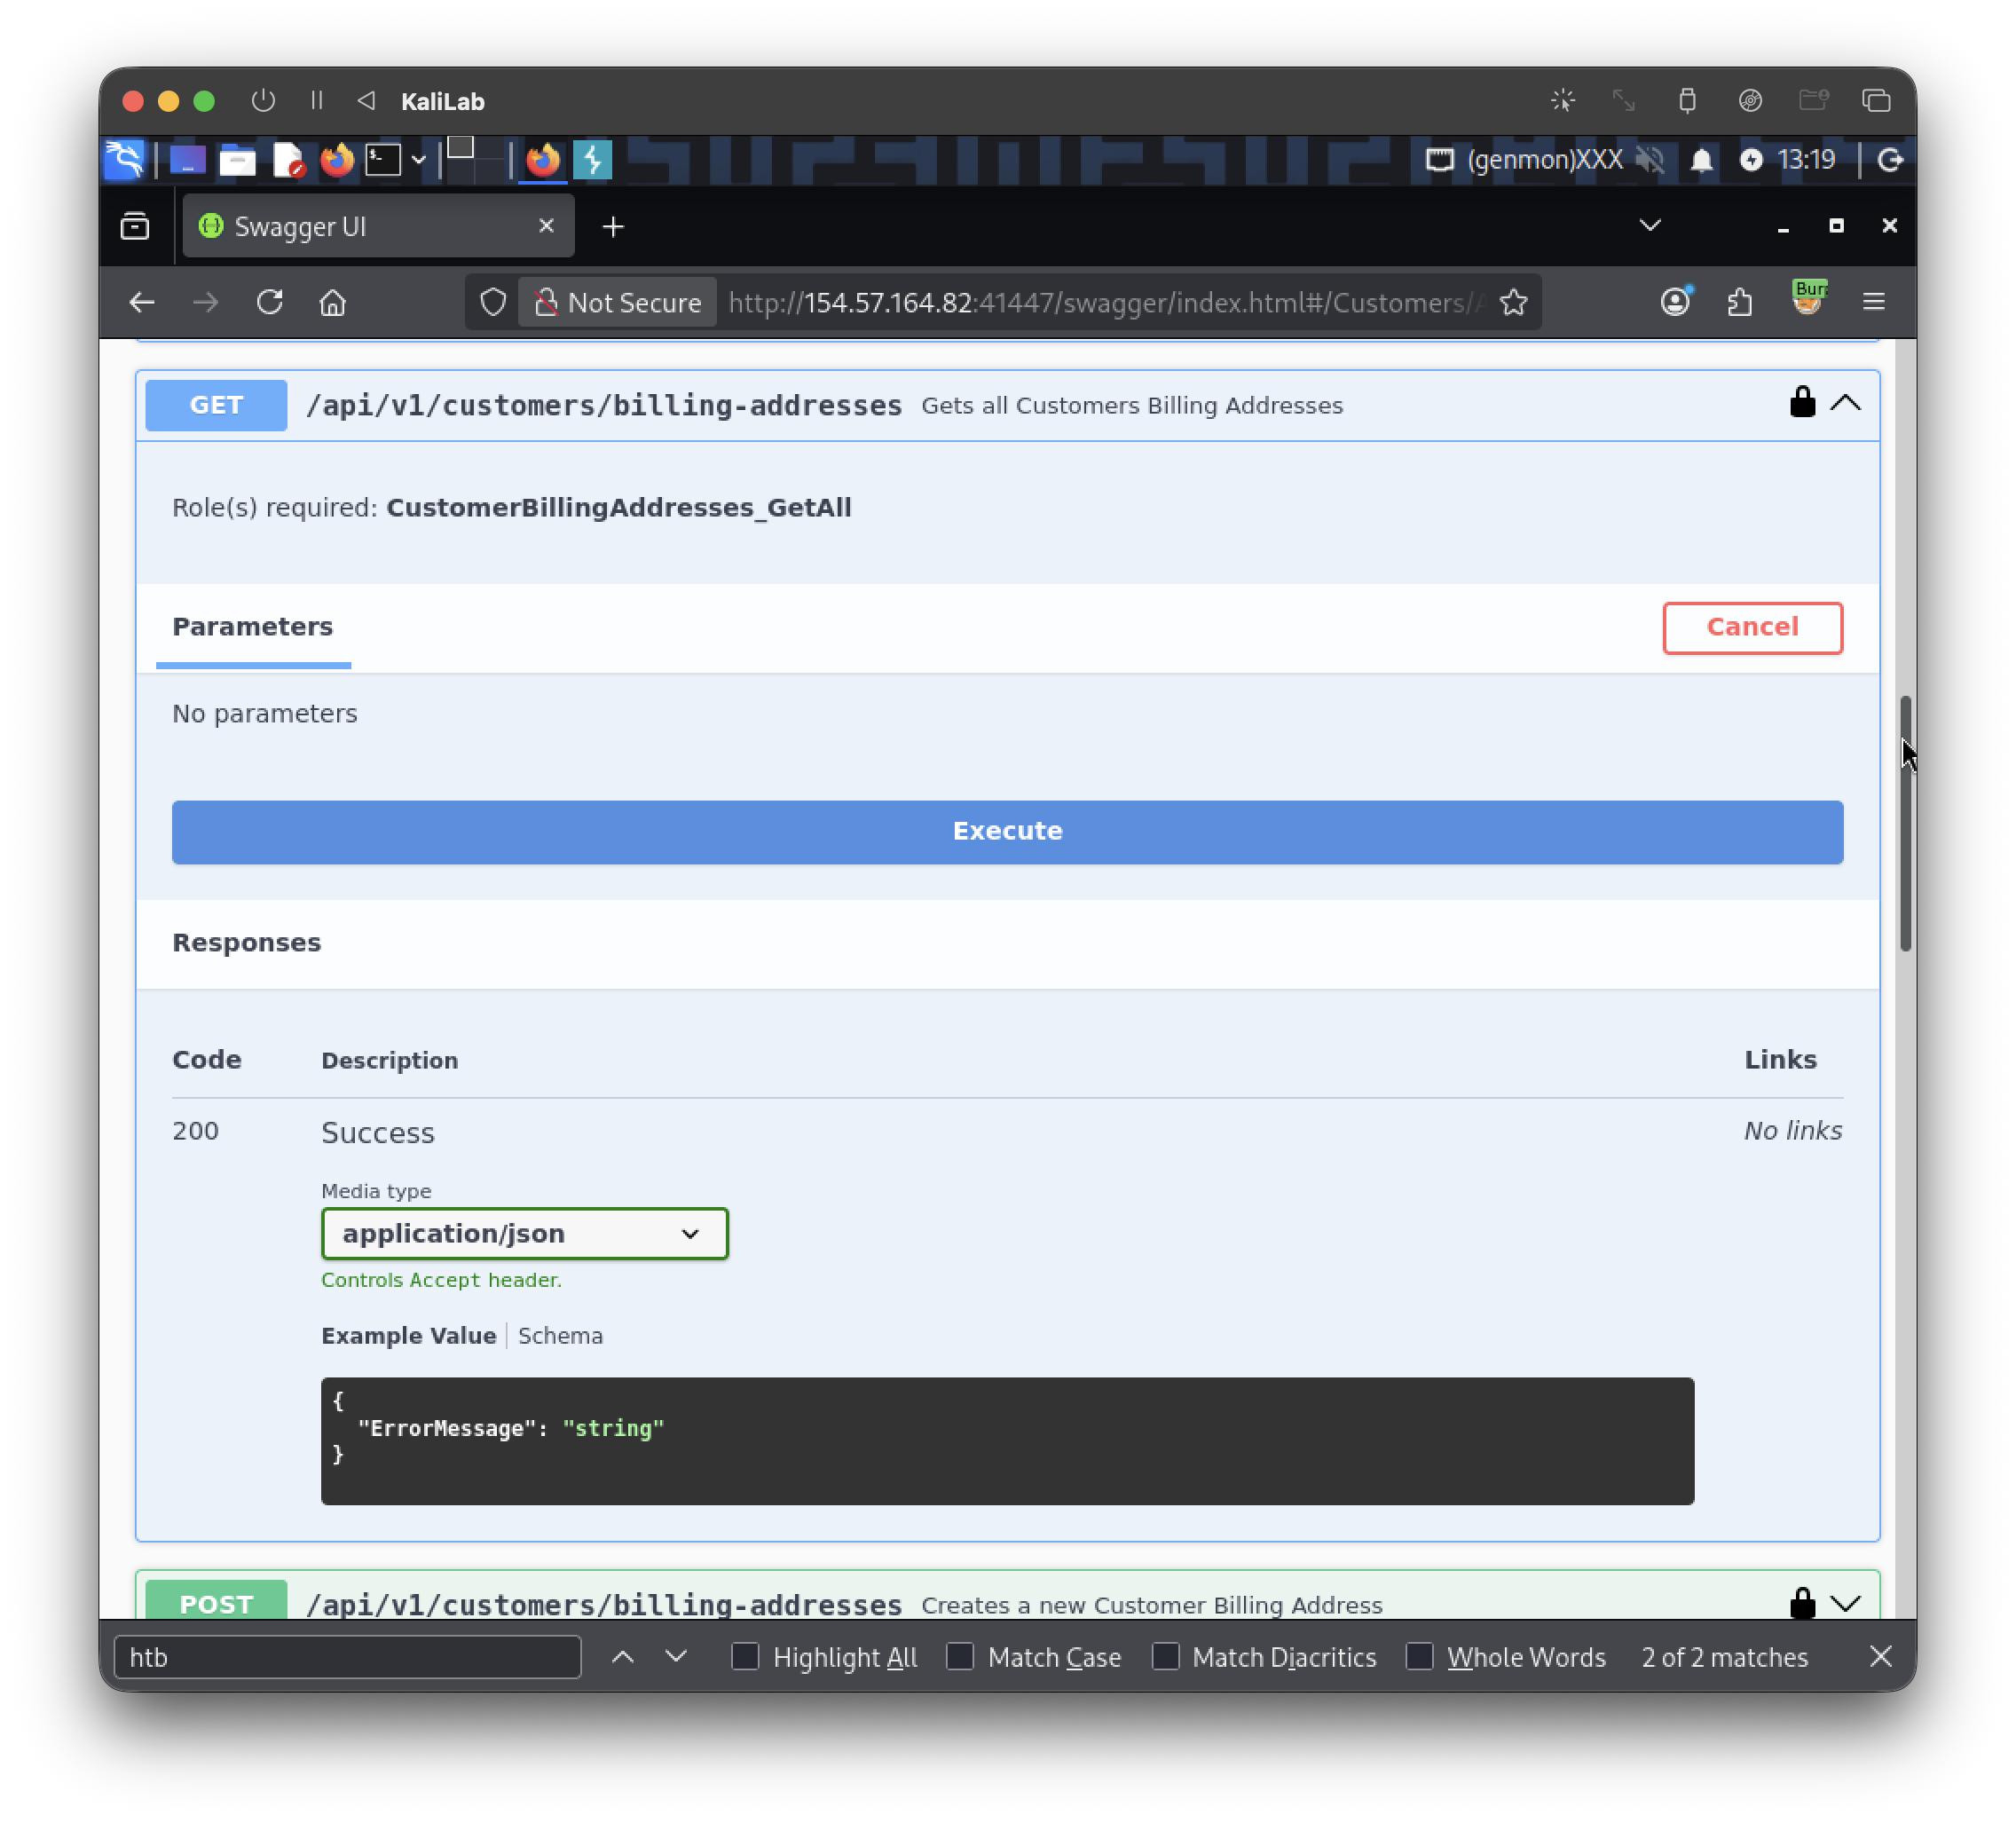This screenshot has width=2016, height=1823.
Task: Bookmark this page with the star icon
Action: 1514,302
